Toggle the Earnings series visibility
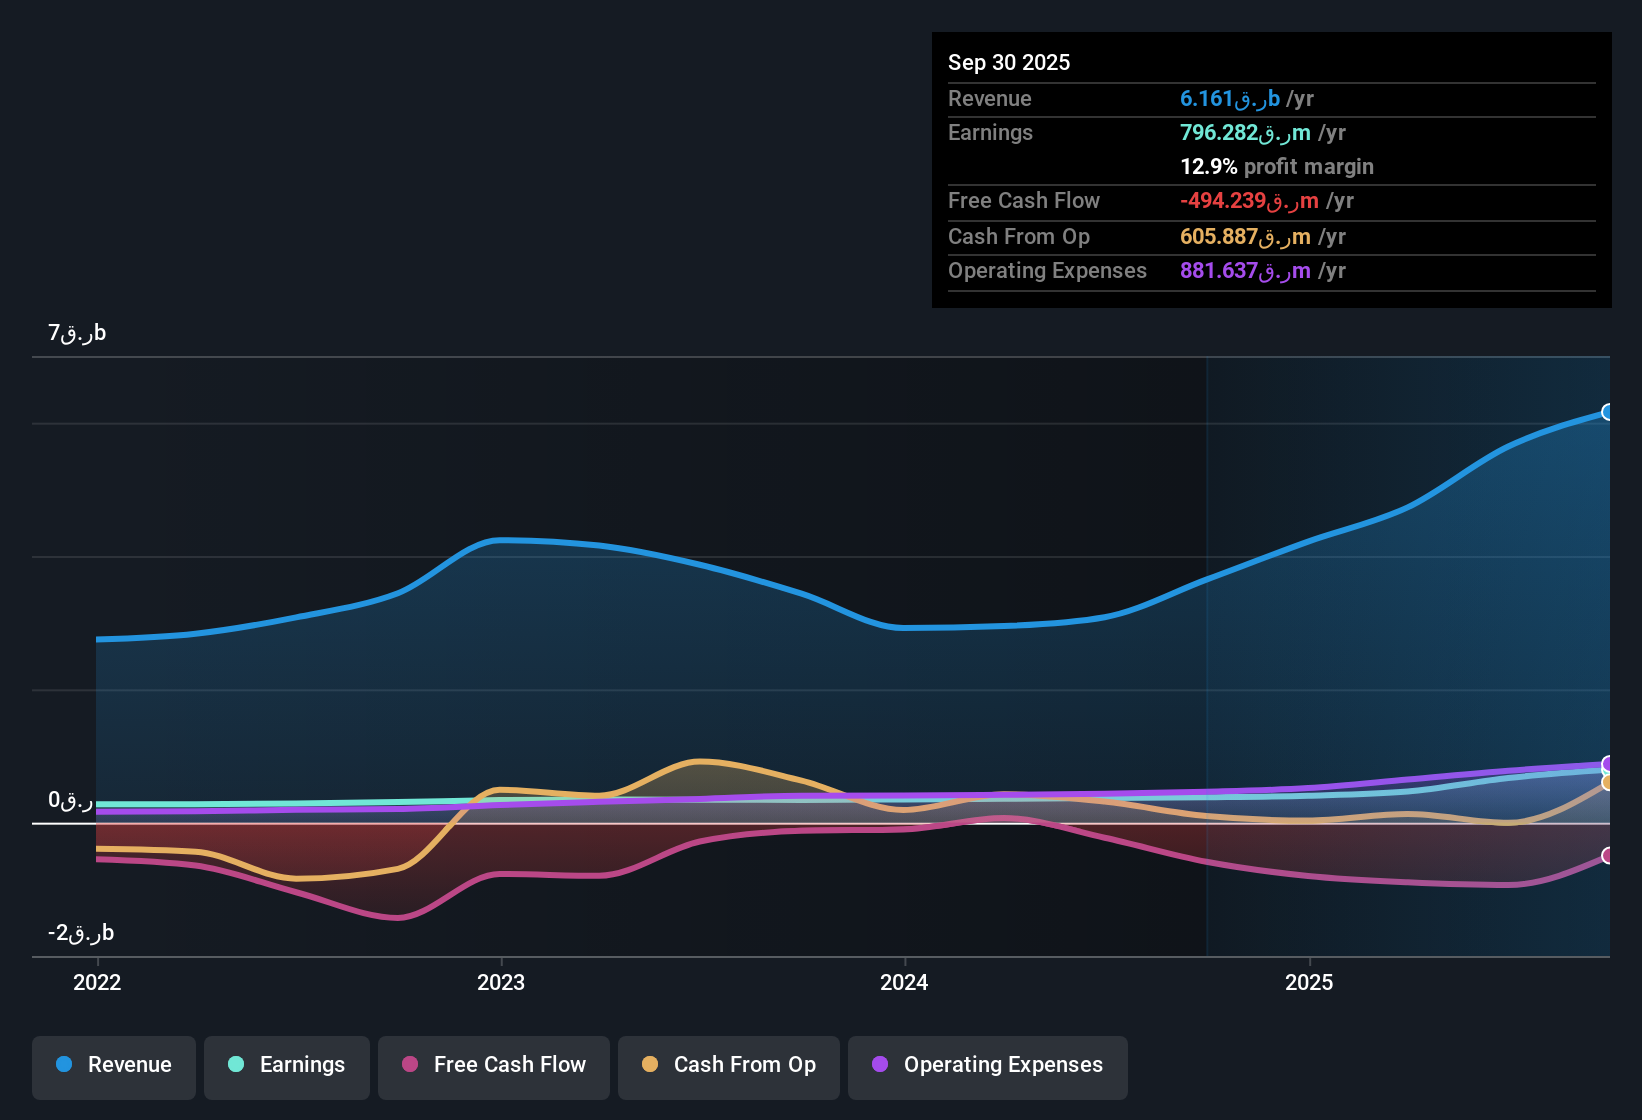The width and height of the screenshot is (1642, 1120). click(286, 1066)
